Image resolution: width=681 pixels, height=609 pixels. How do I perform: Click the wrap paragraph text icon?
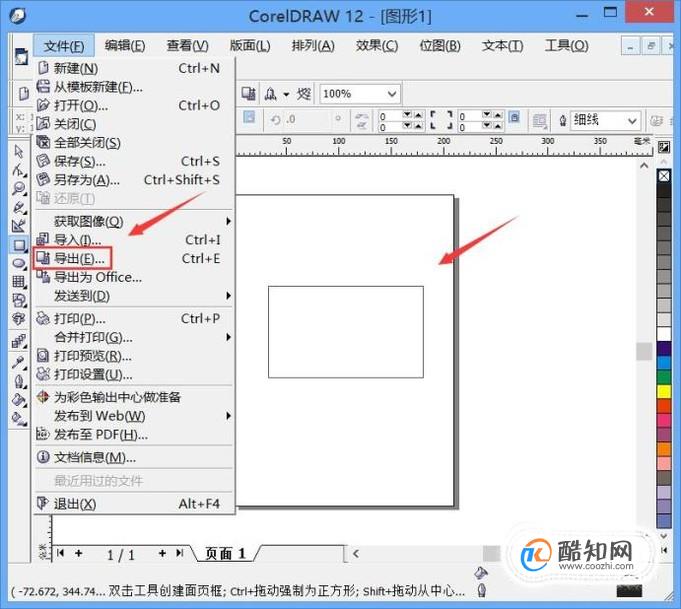pos(539,121)
